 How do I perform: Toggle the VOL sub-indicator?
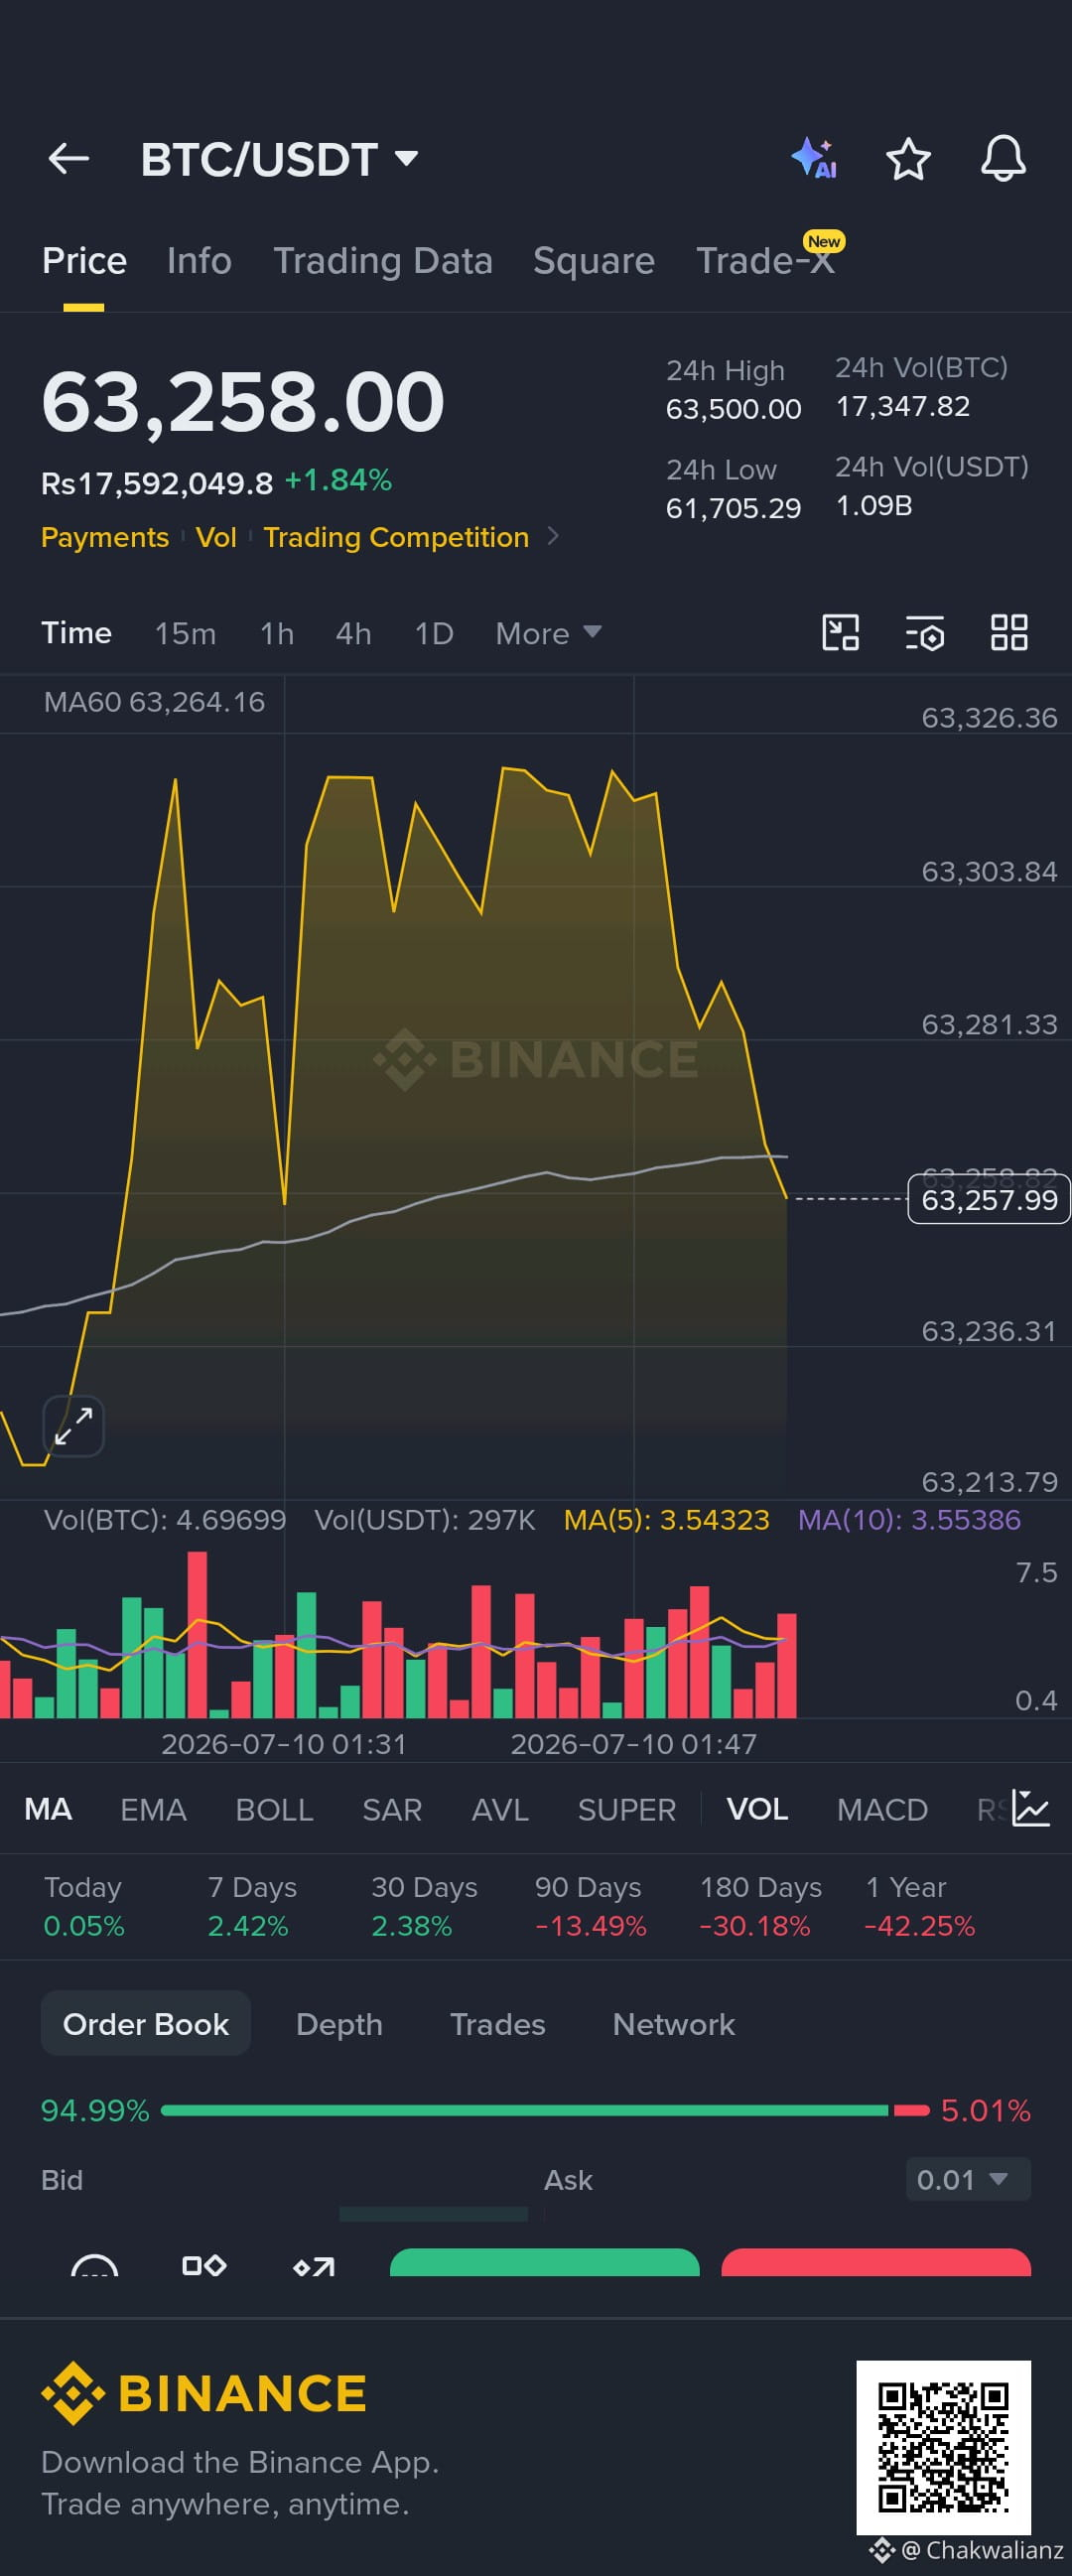757,1809
